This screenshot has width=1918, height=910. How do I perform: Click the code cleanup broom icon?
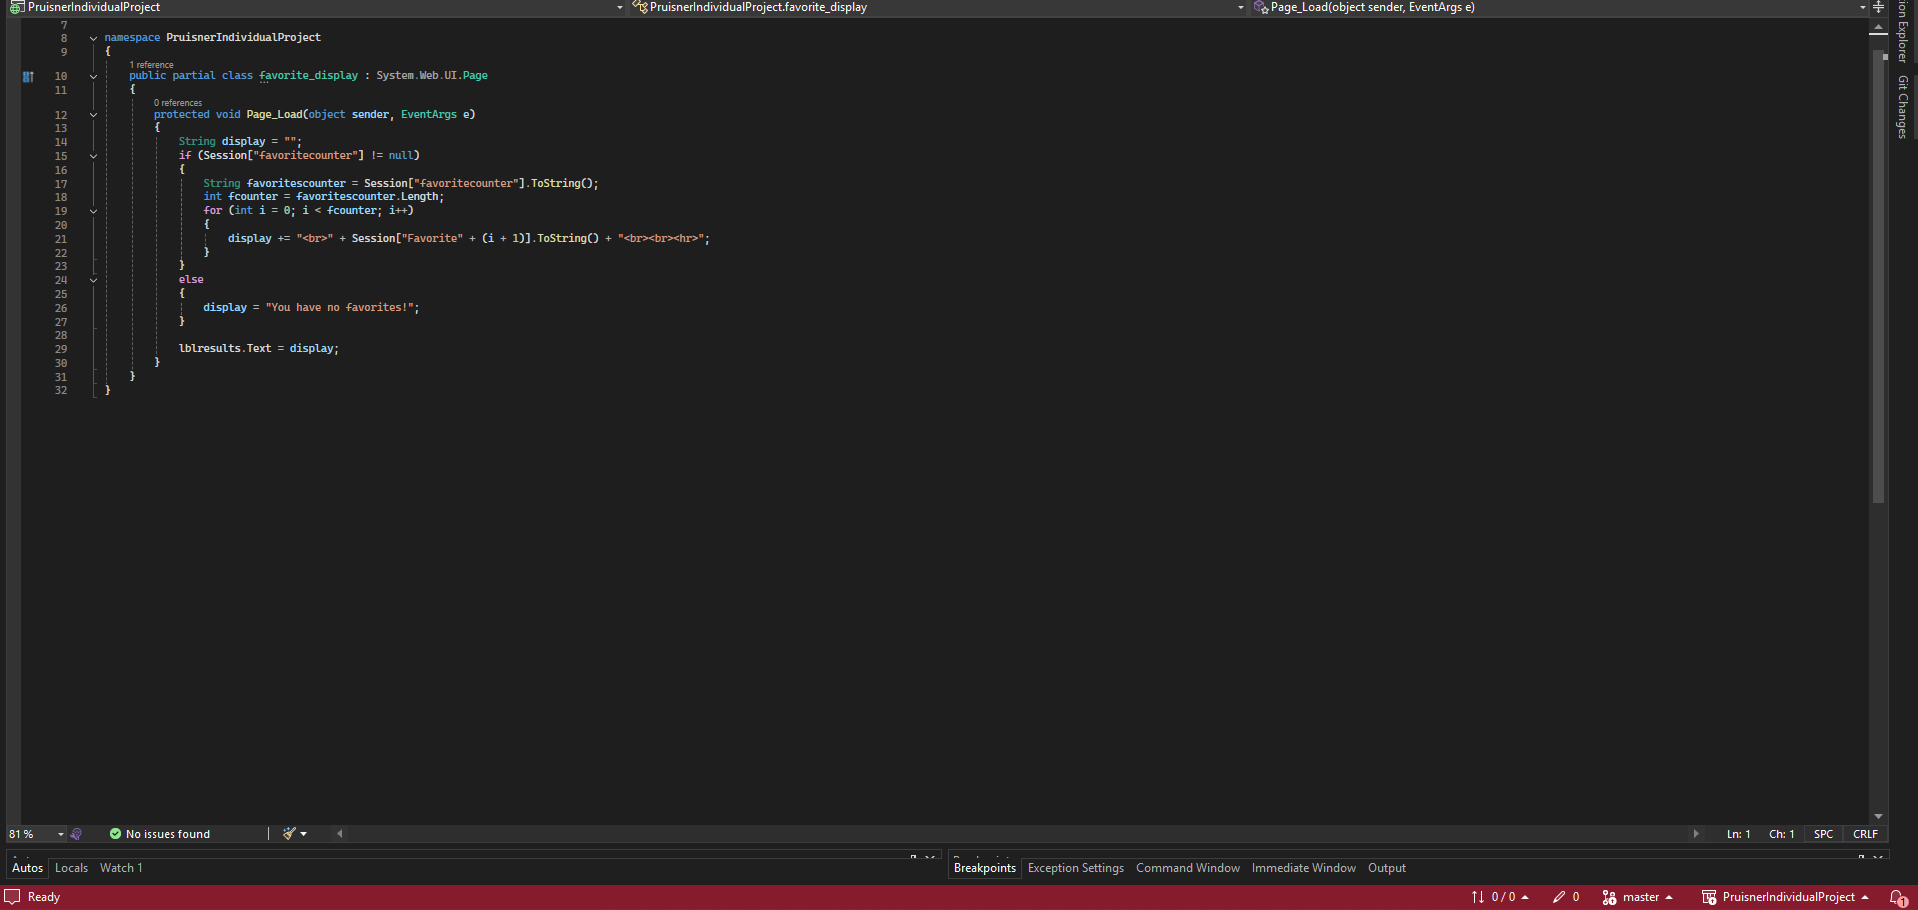pyautogui.click(x=289, y=834)
